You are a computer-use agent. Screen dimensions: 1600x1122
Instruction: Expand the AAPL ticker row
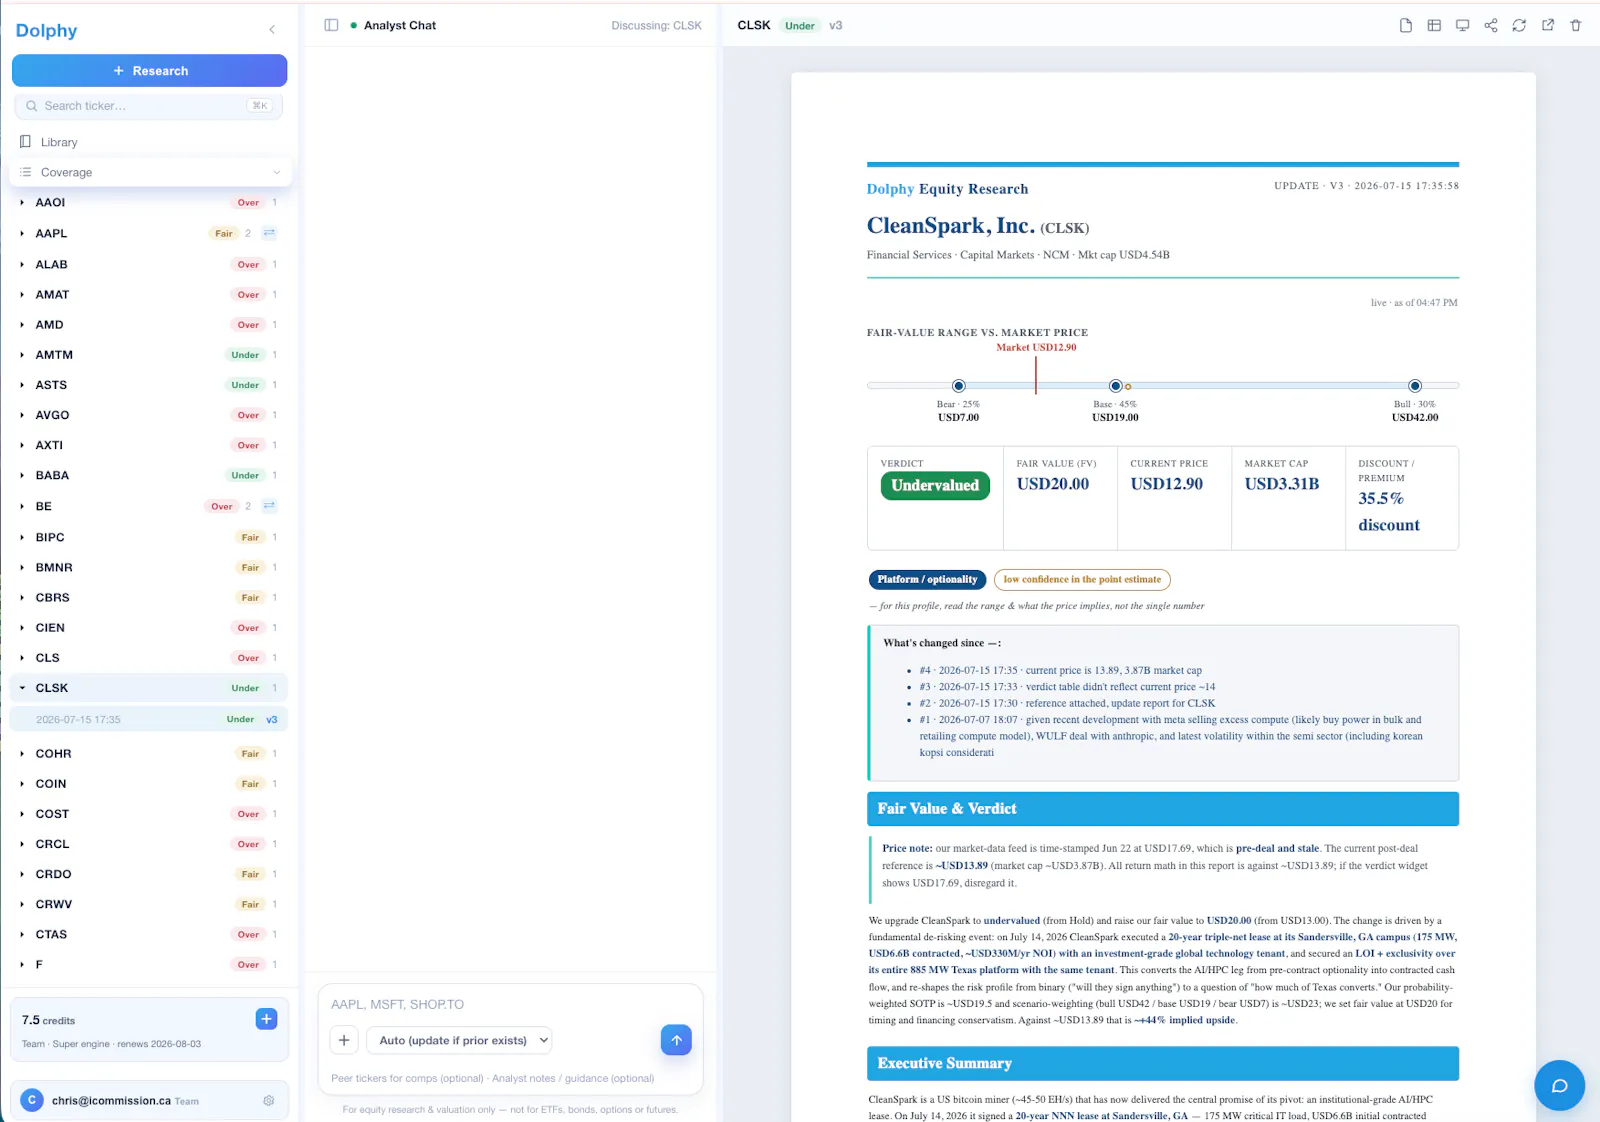pos(22,233)
